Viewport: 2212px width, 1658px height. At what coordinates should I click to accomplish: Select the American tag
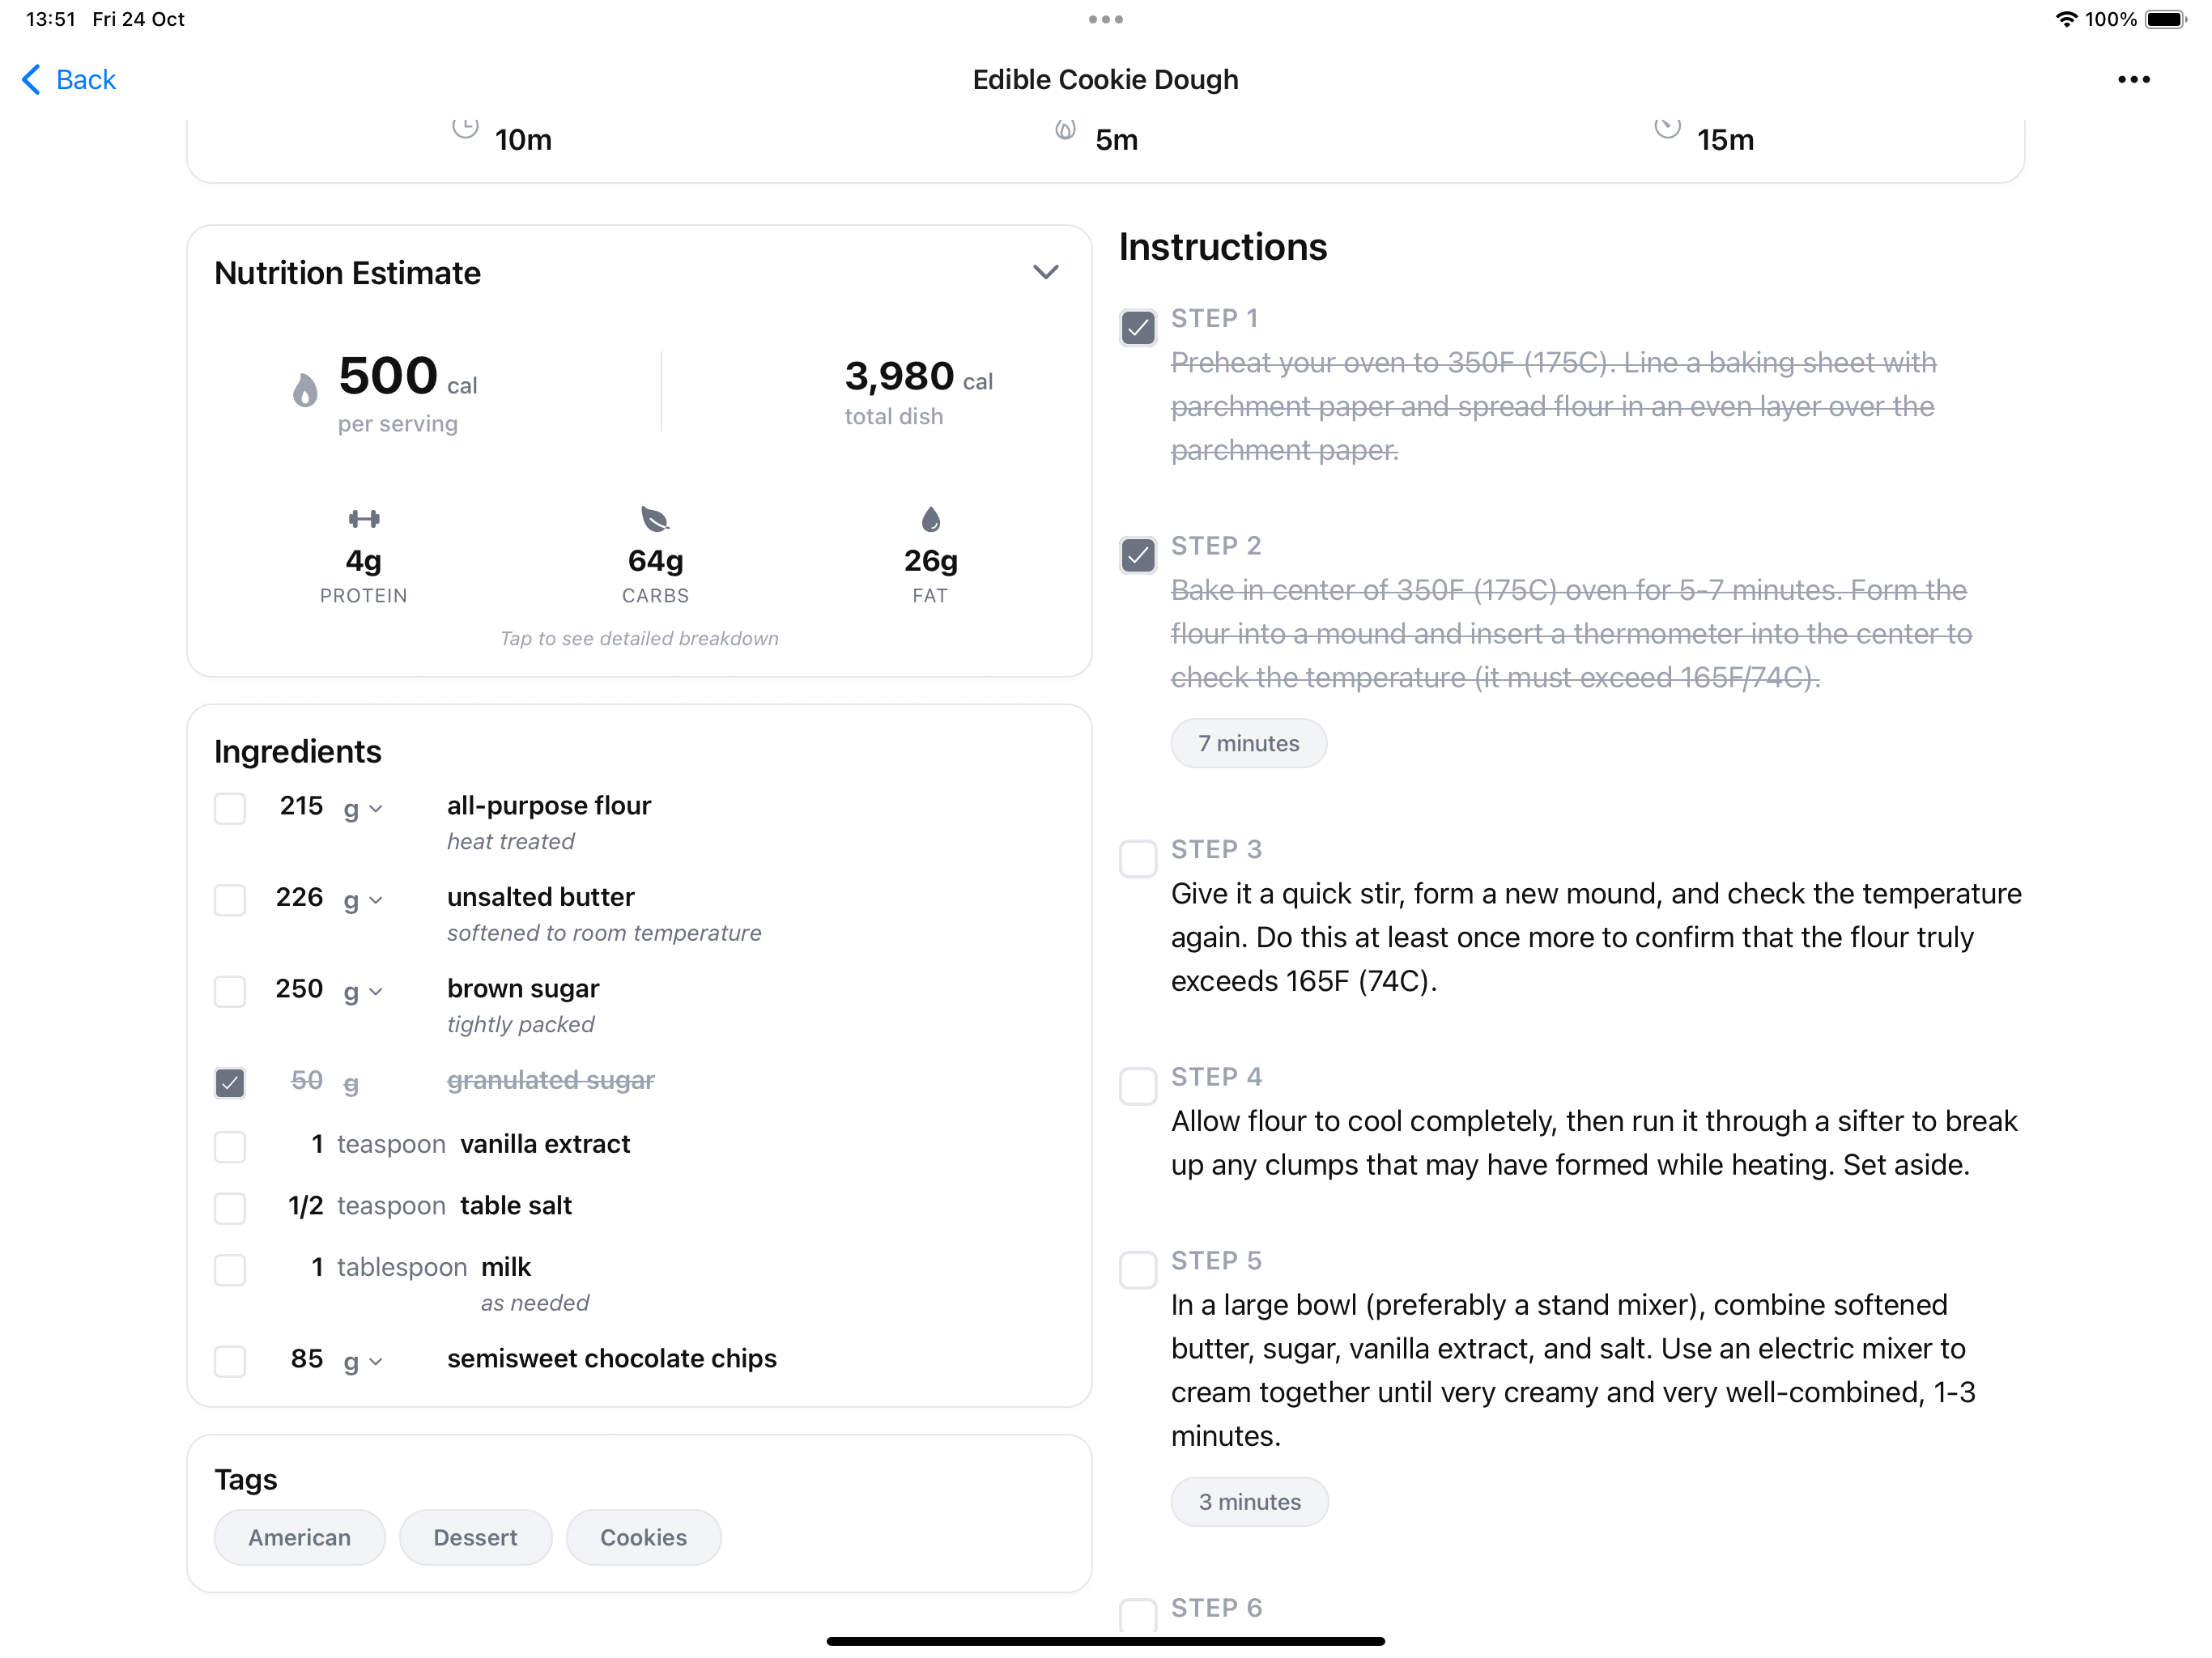click(300, 1537)
